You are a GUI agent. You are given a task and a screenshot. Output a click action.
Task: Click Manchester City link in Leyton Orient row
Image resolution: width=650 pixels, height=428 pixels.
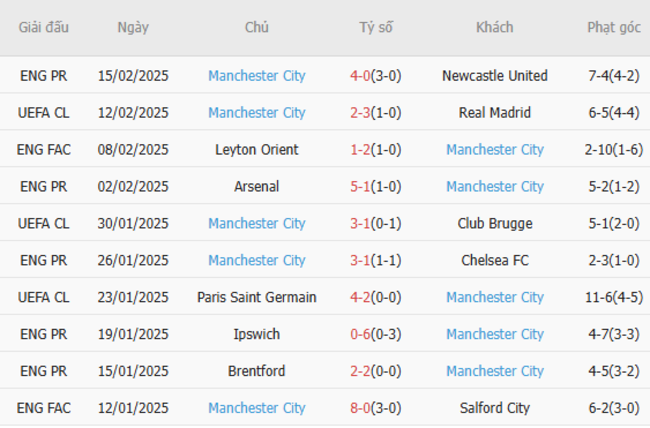coord(495,150)
